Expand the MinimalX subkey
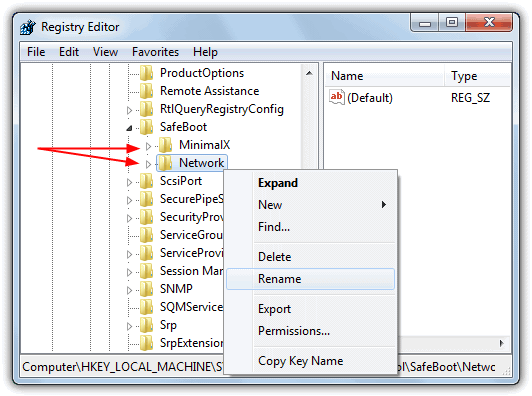 pos(148,146)
